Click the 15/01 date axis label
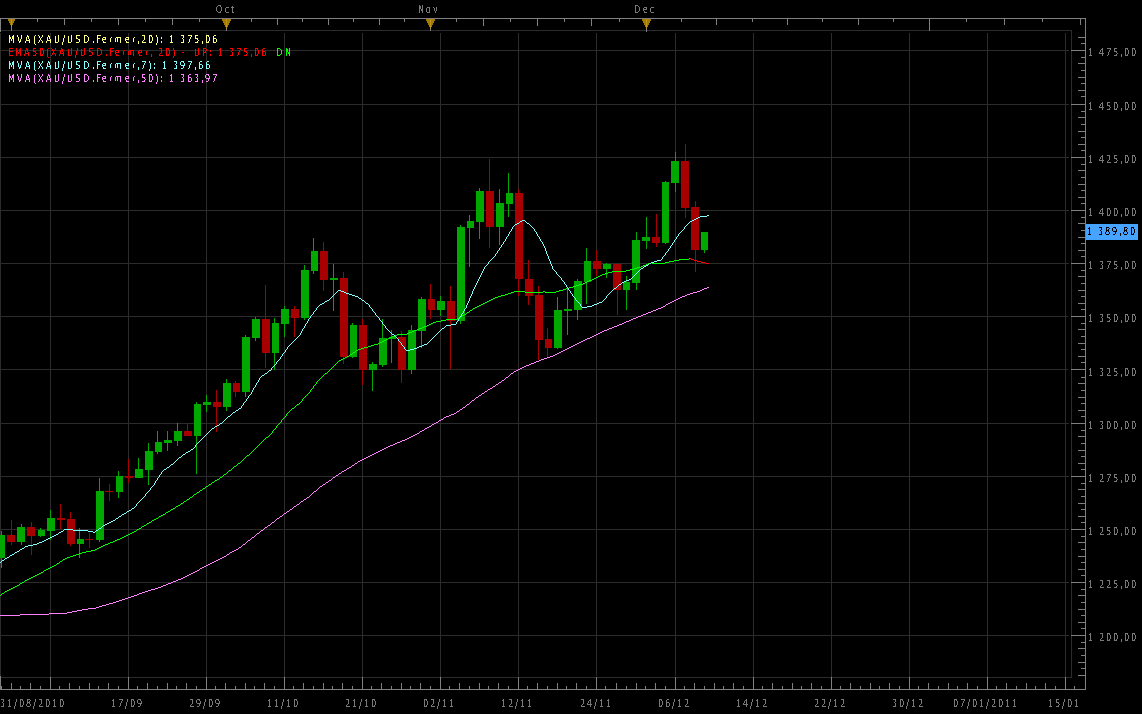This screenshot has width=1142, height=714. tap(1063, 703)
